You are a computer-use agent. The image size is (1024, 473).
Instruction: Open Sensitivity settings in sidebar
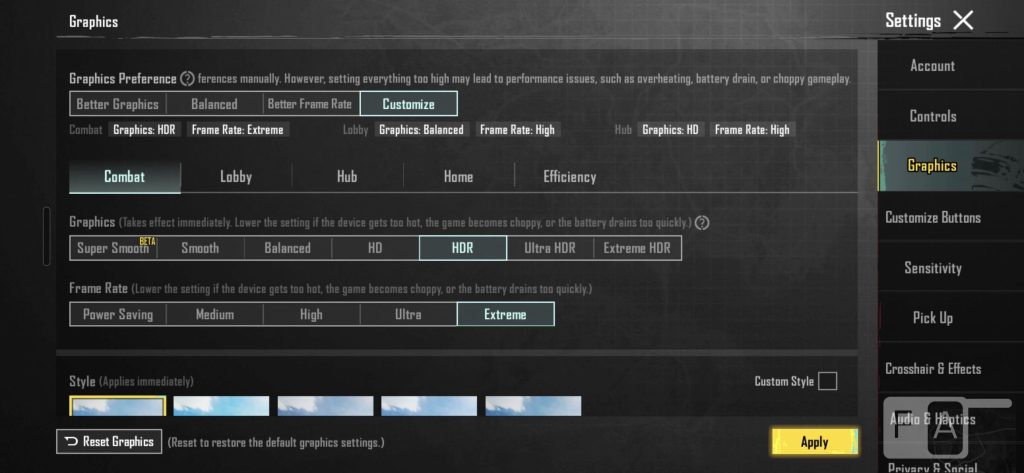[932, 268]
